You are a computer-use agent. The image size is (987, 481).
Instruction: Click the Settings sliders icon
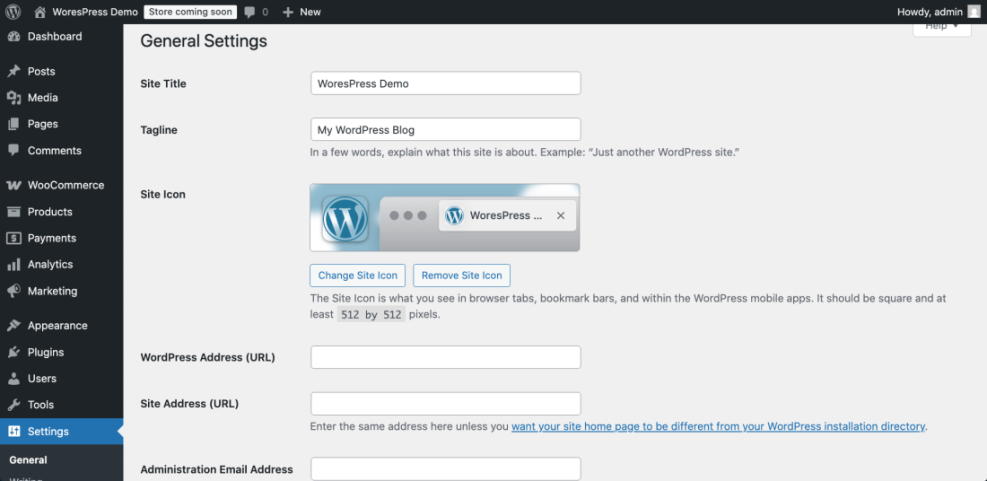coord(14,431)
